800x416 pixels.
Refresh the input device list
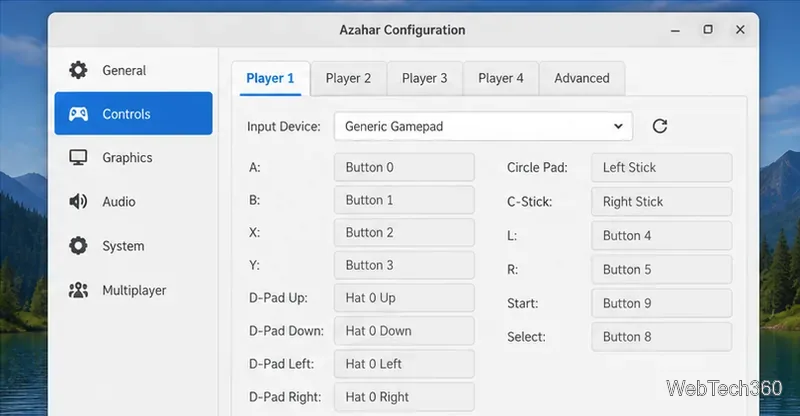[x=660, y=126]
